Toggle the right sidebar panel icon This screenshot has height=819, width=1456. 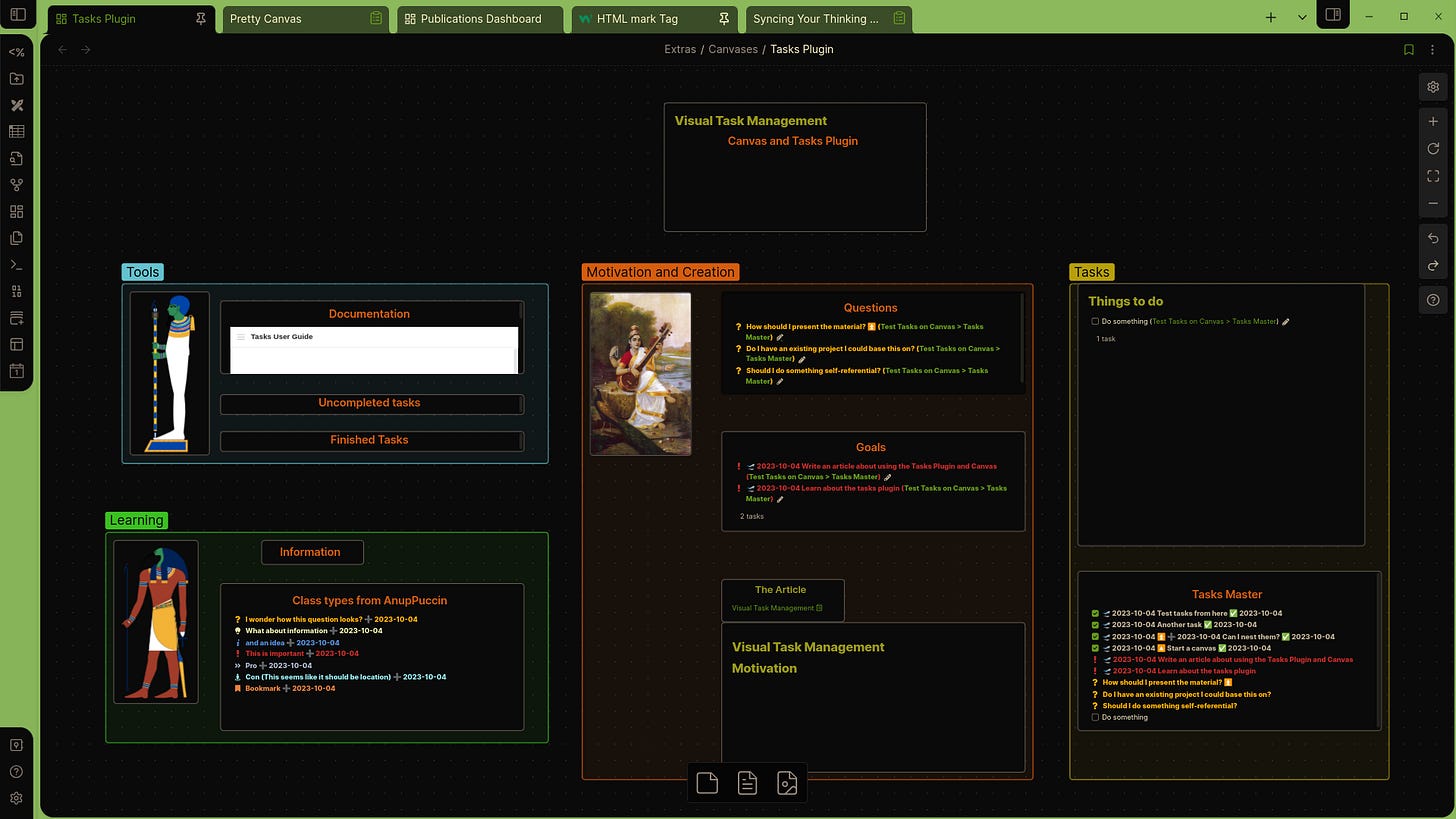pos(1333,15)
